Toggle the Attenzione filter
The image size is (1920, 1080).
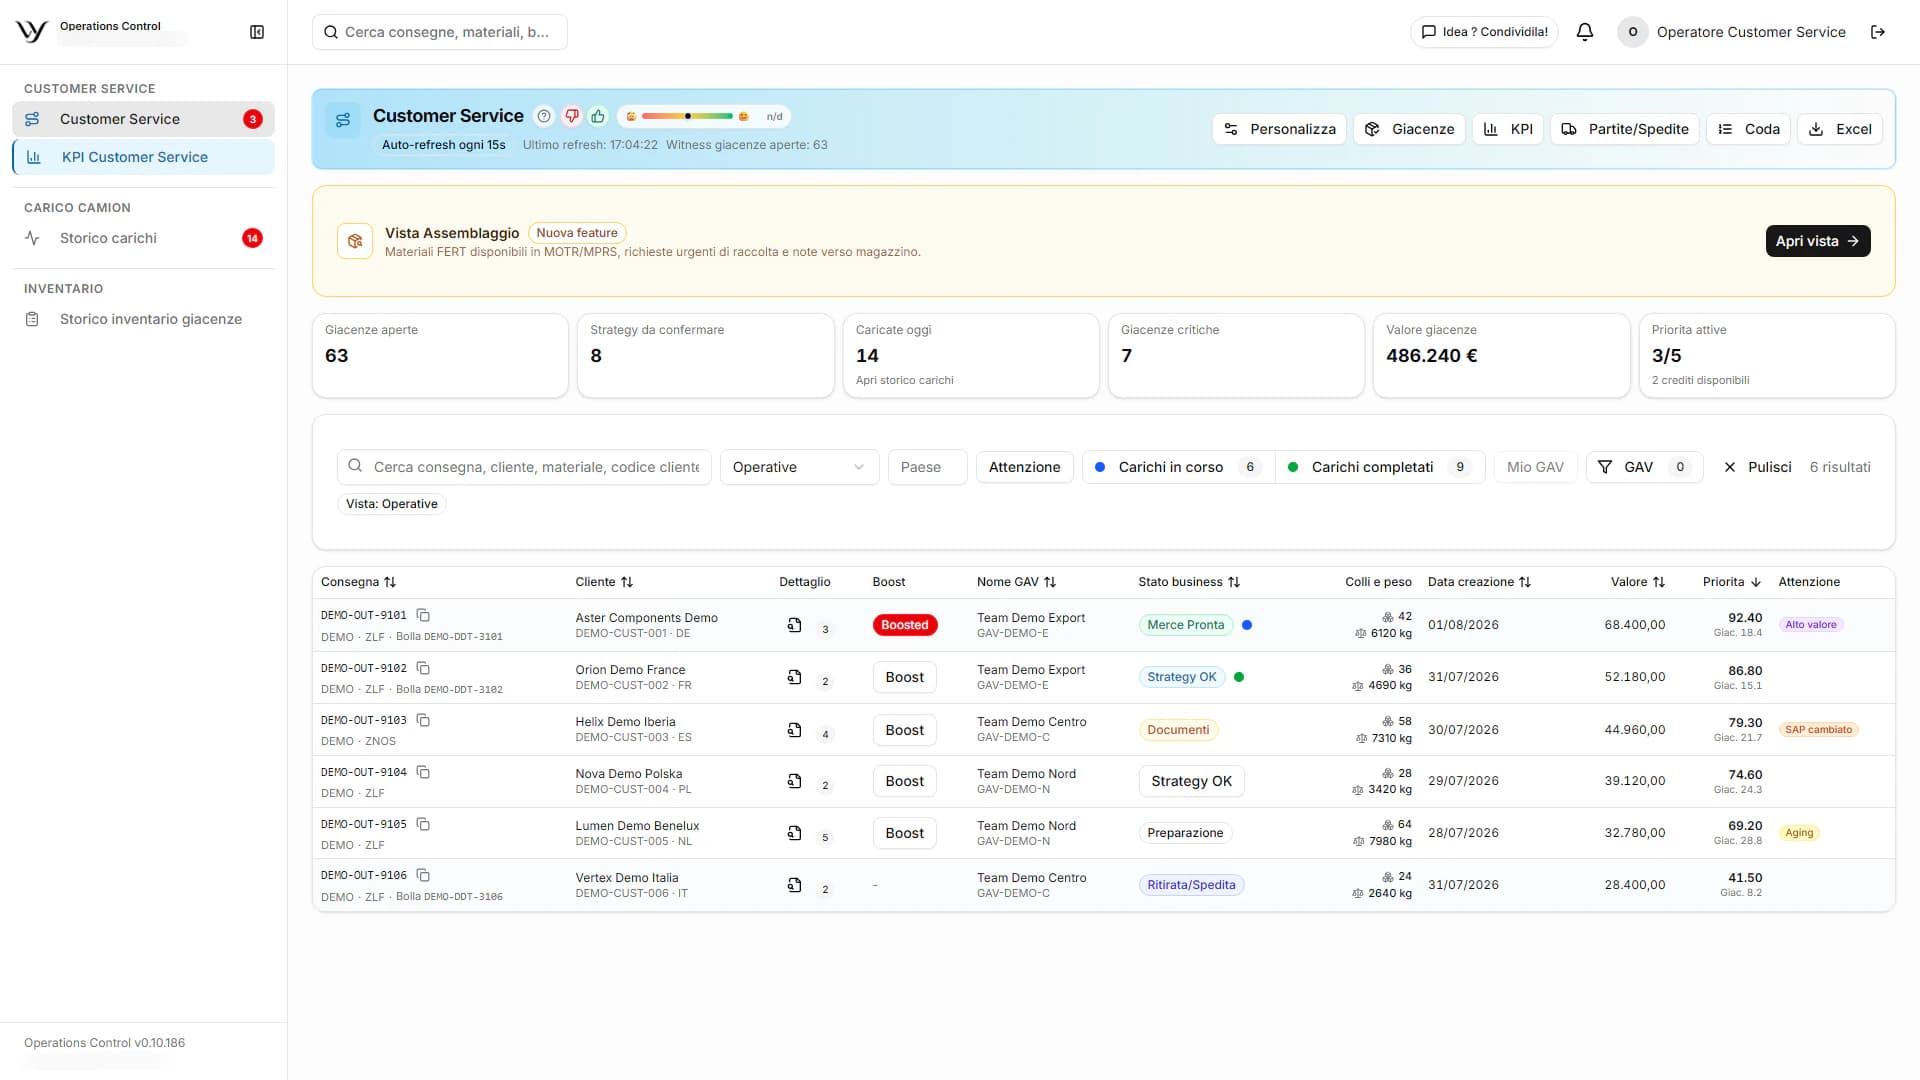click(1024, 467)
